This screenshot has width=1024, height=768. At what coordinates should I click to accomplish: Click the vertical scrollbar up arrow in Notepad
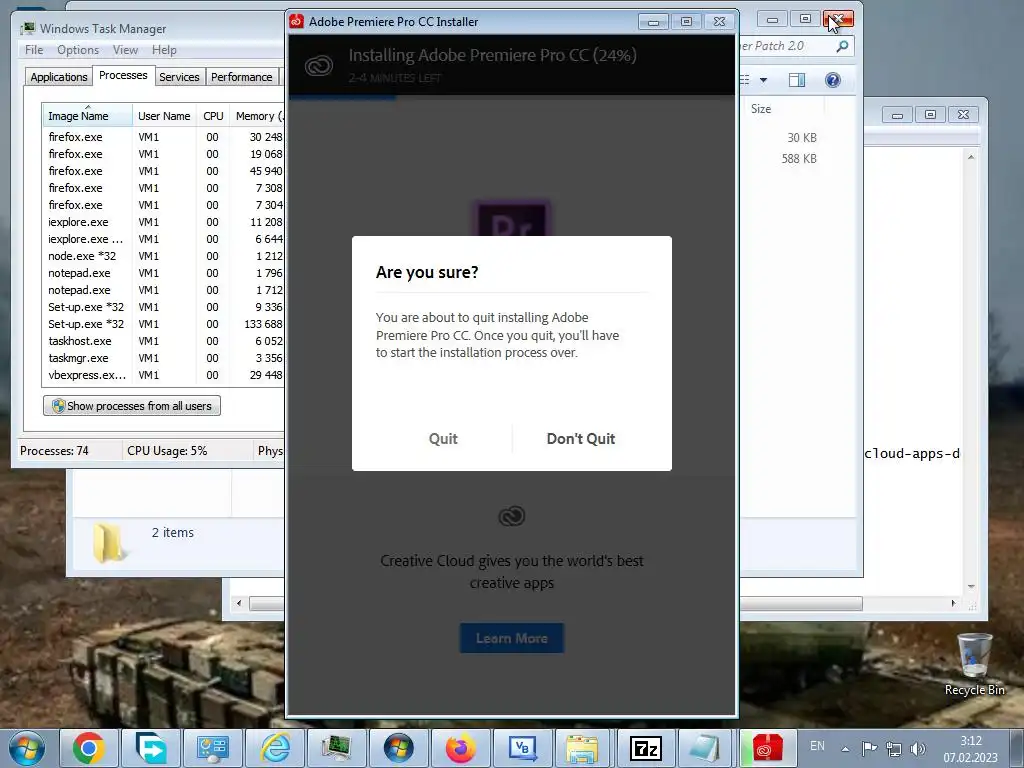971,157
